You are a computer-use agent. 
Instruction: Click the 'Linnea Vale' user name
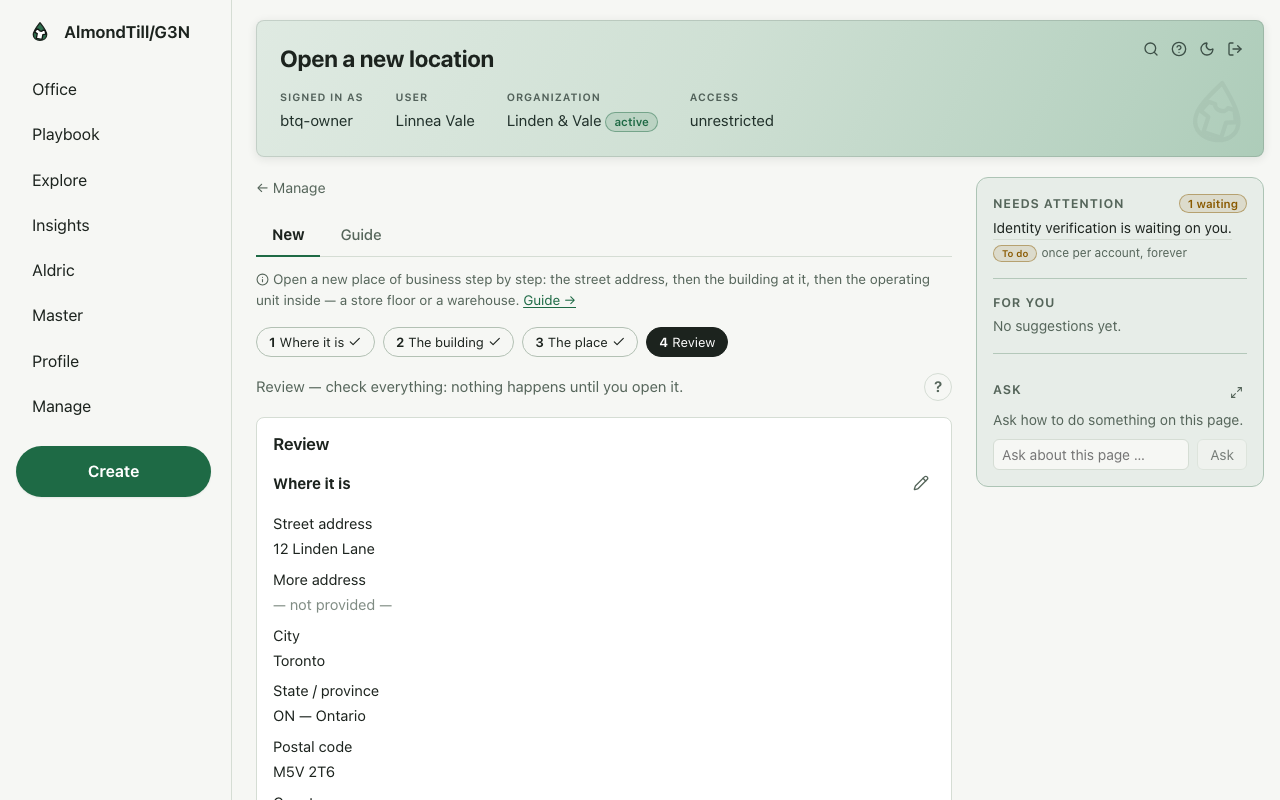click(x=435, y=121)
